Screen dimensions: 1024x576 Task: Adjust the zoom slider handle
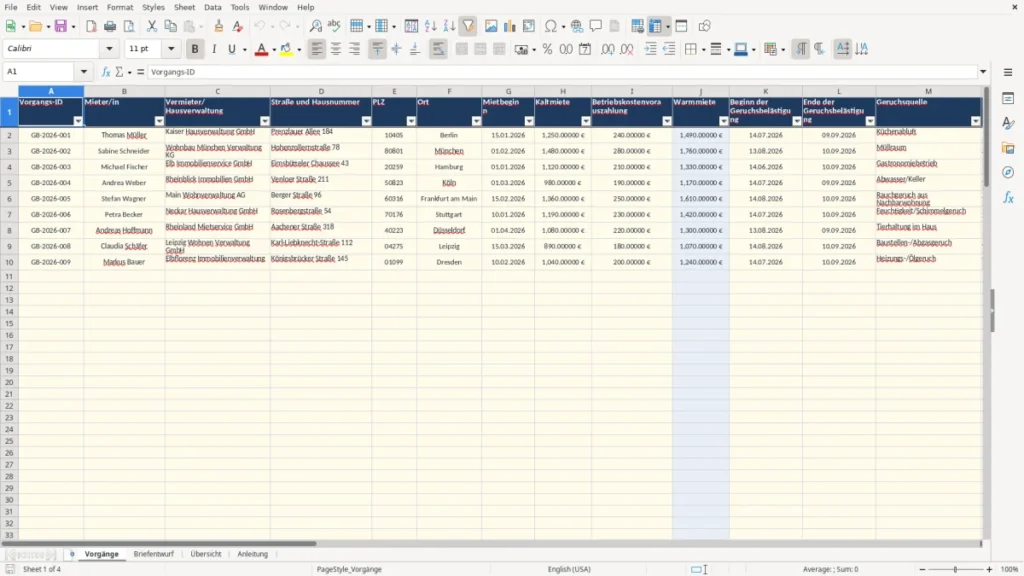click(x=955, y=569)
